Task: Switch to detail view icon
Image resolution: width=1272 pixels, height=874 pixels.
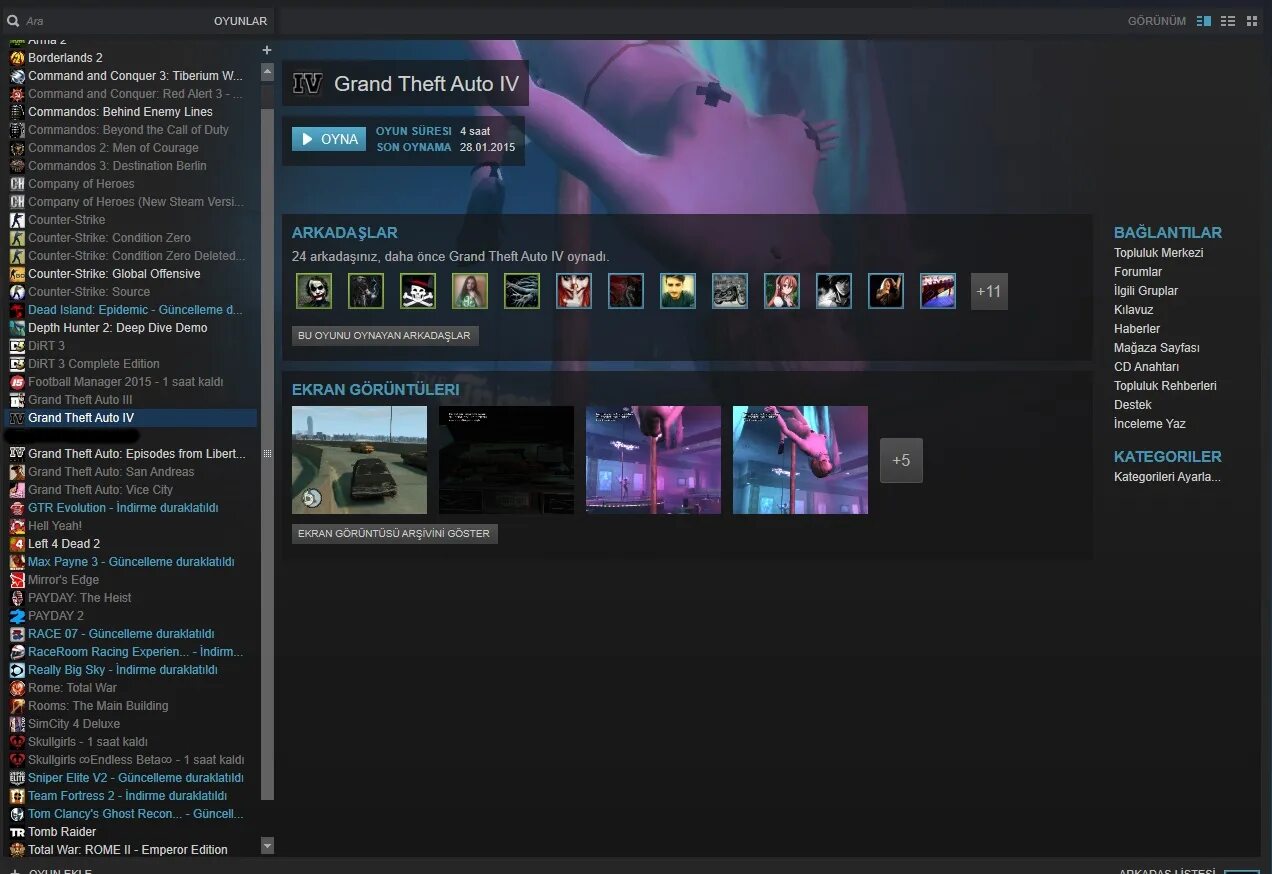Action: (x=1204, y=21)
